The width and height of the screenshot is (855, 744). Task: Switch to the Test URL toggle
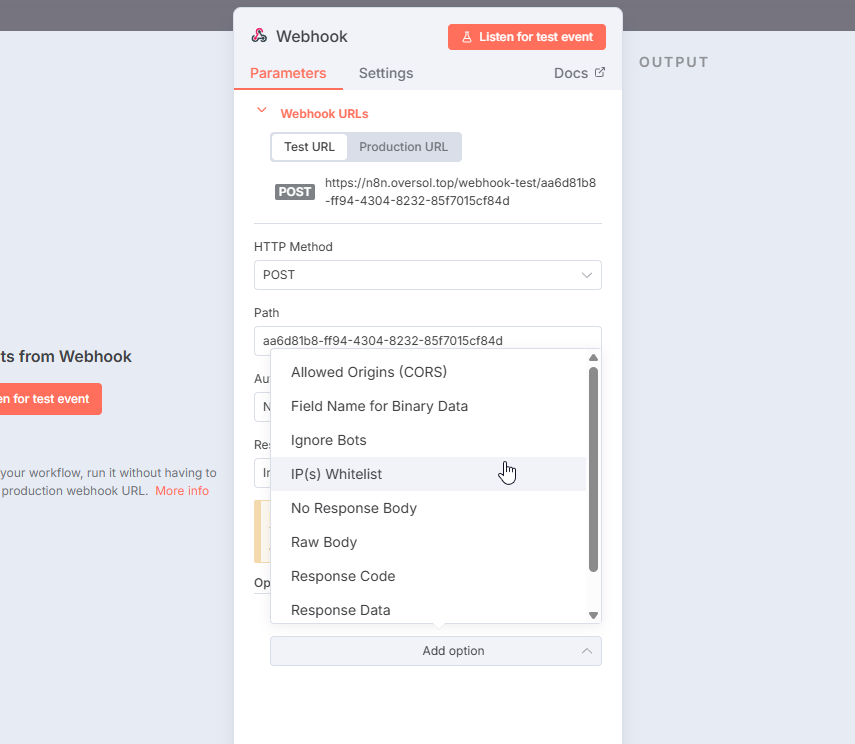pyautogui.click(x=309, y=147)
